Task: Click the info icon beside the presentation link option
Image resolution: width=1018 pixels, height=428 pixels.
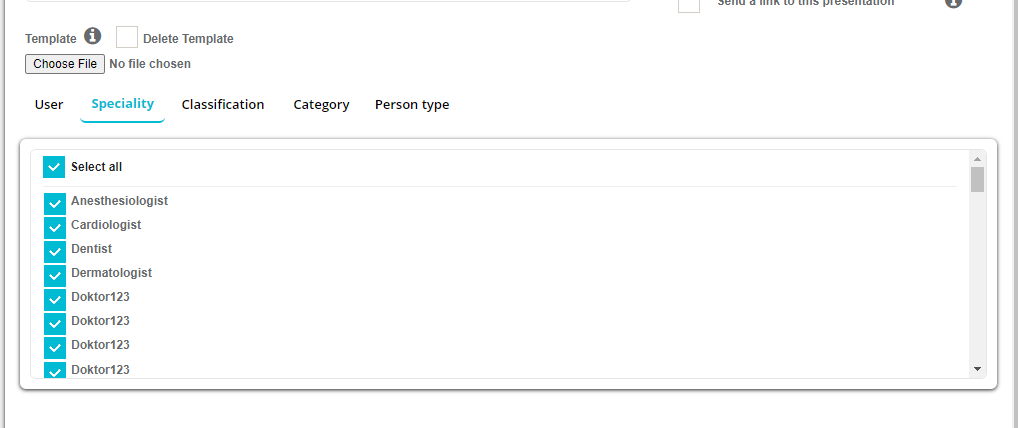Action: click(953, 3)
